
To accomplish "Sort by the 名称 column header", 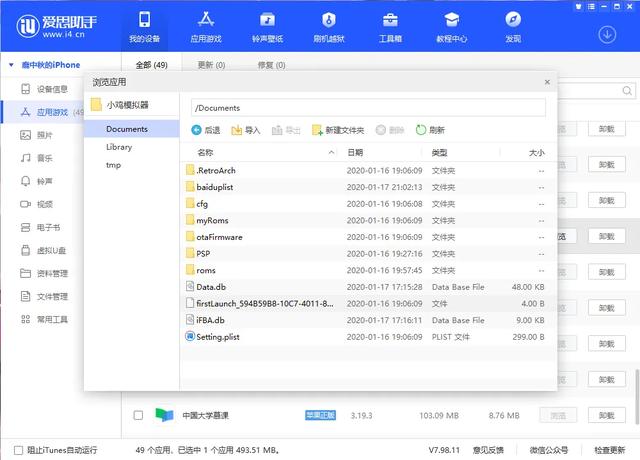I will 205,152.
